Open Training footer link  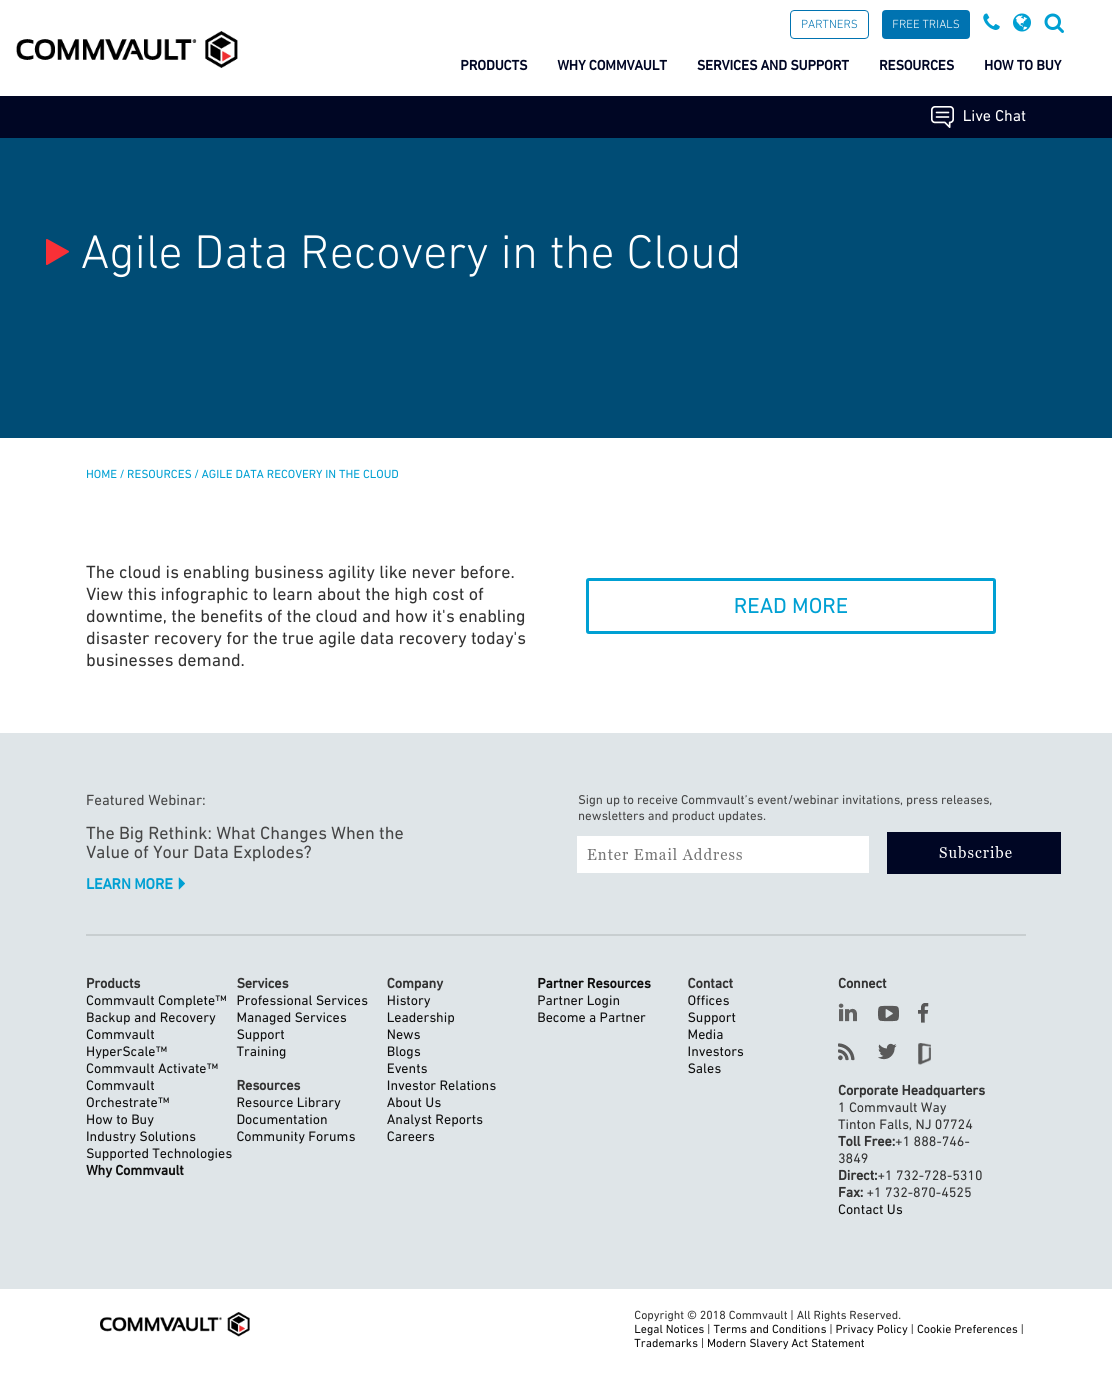261,1052
